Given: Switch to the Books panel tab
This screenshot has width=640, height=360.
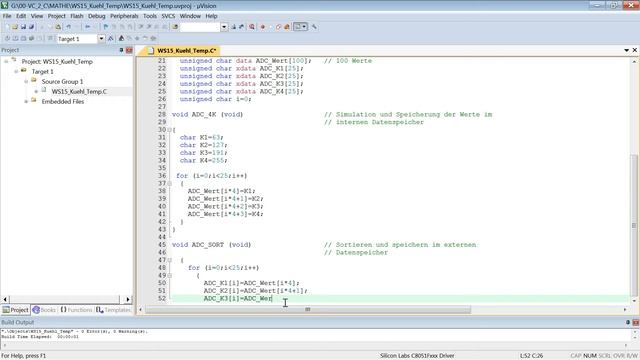Looking at the screenshot, I should click(x=44, y=310).
